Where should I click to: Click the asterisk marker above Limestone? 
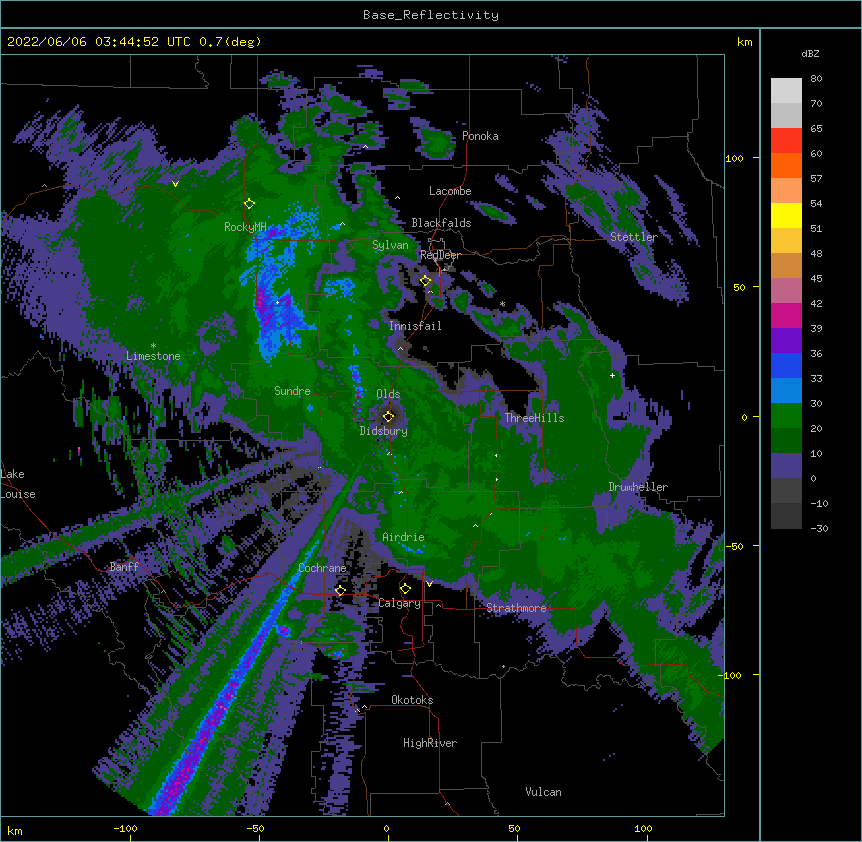click(x=153, y=346)
